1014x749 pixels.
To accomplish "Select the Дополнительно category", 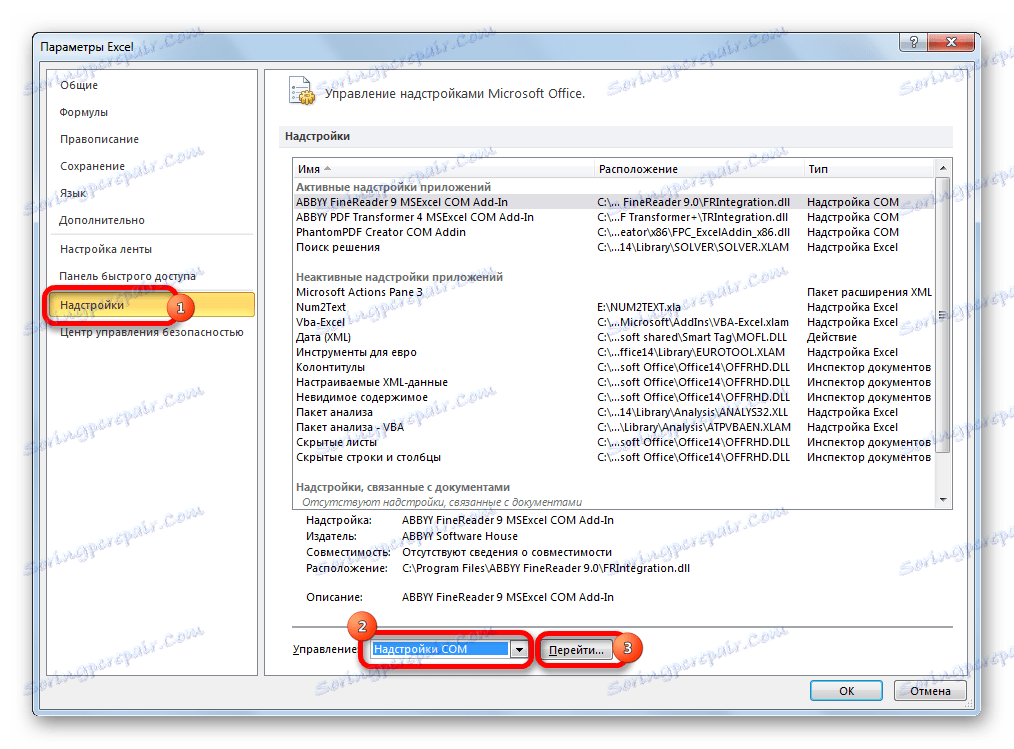I will point(102,221).
